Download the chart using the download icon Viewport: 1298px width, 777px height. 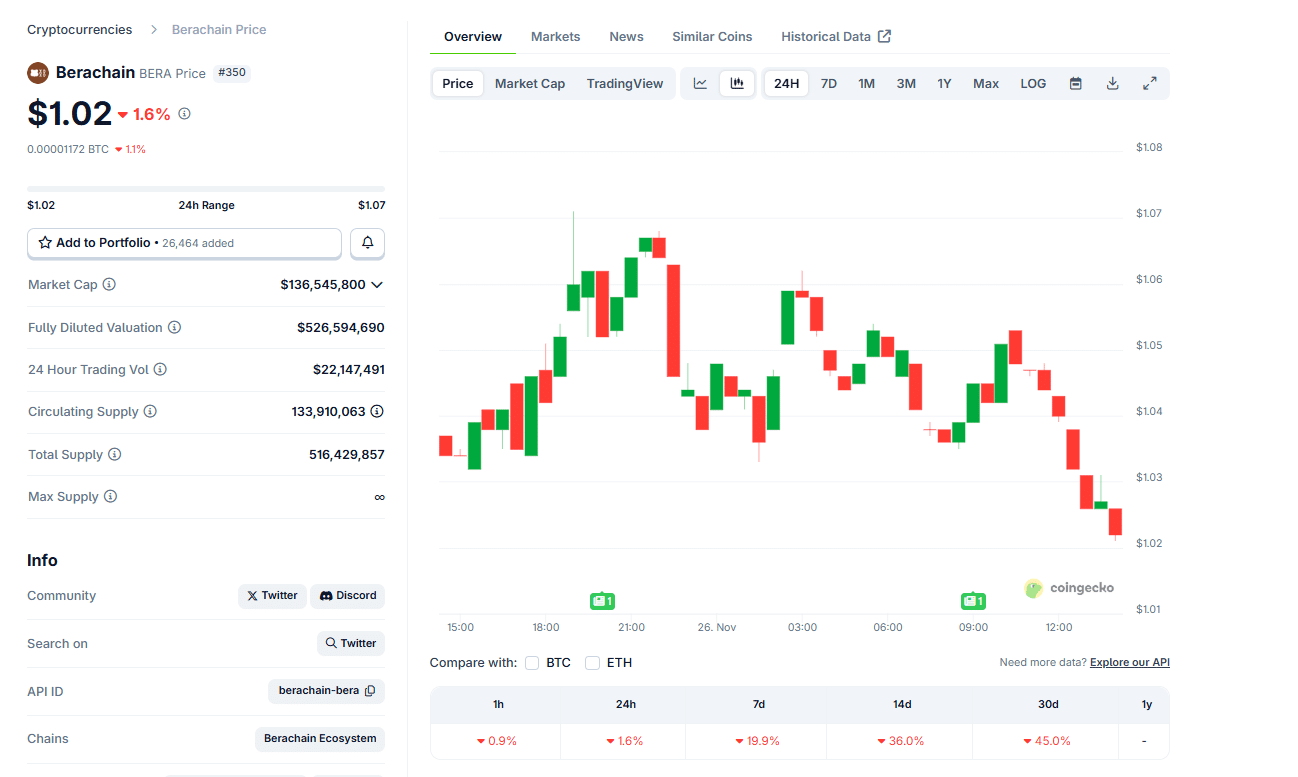click(1112, 83)
